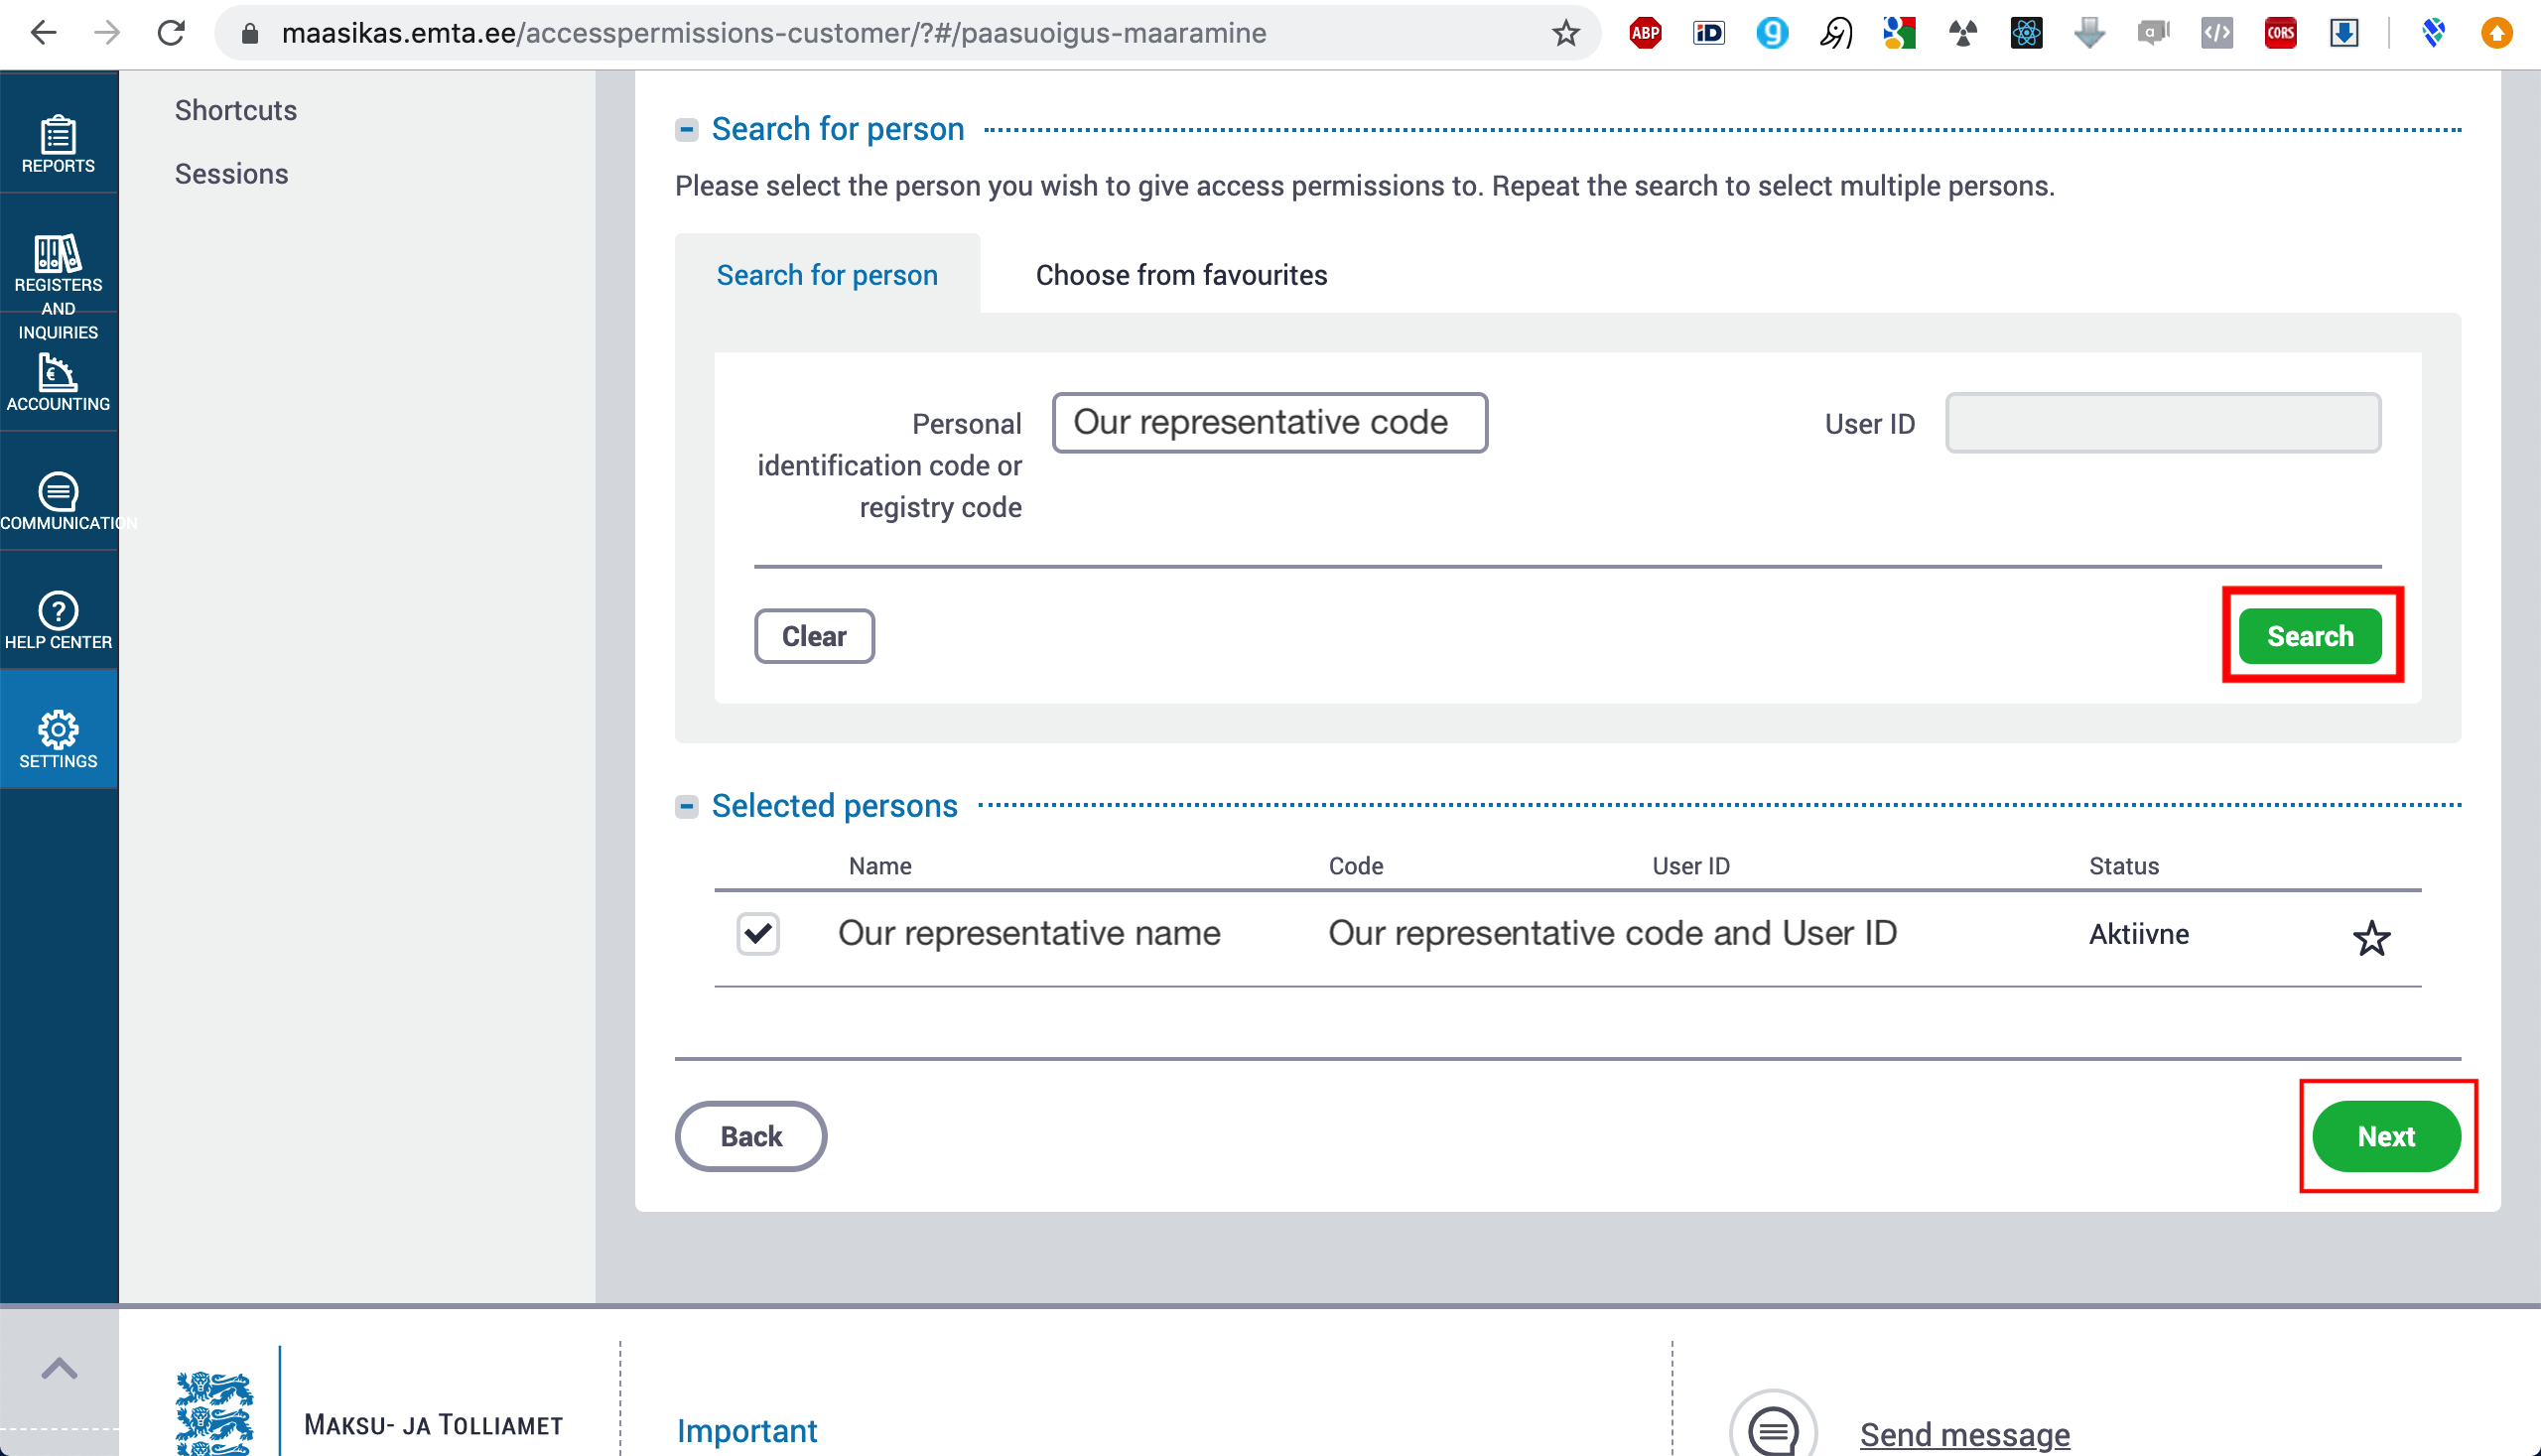Add representative to favourites with star
The width and height of the screenshot is (2541, 1456).
(2370, 938)
